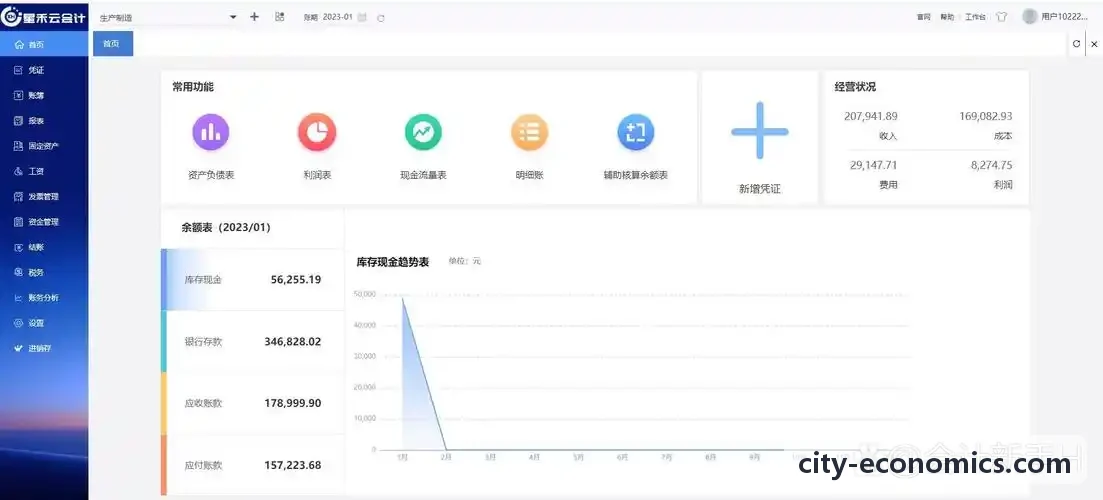Open 进销存 in the sidebar
This screenshot has height=500, width=1103.
(x=44, y=349)
